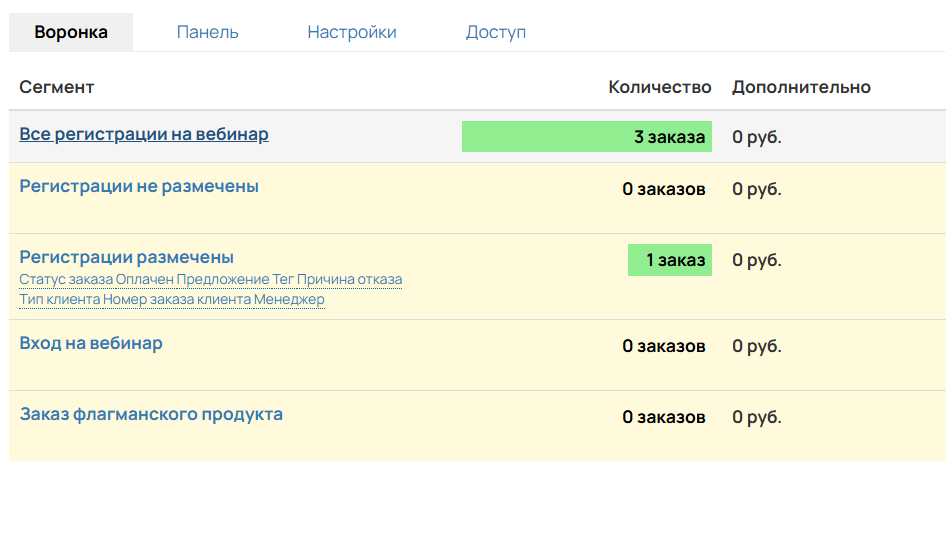The width and height of the screenshot is (946, 540).
Task: Go to the Настройки tab
Action: 351,32
